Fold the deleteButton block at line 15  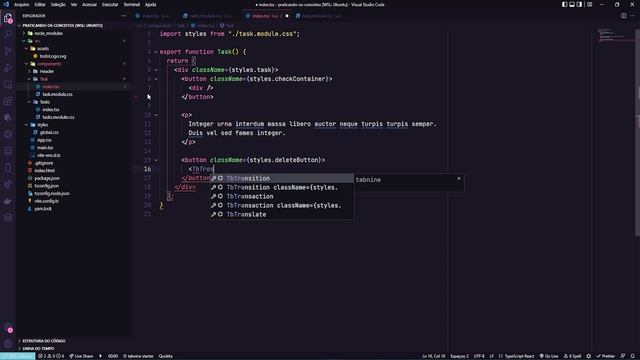coord(156,160)
